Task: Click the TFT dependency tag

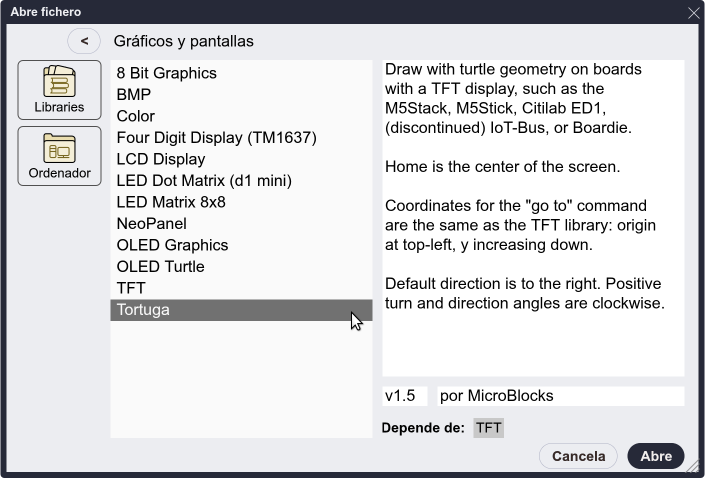Action: click(489, 428)
